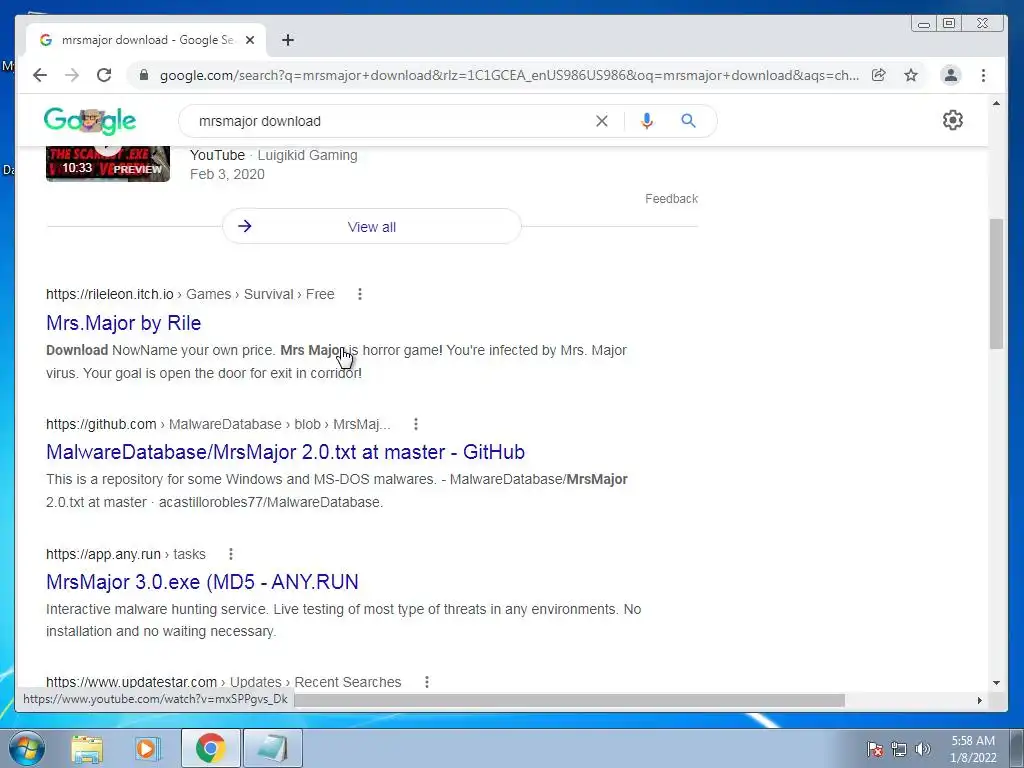Go back to the previous page

(x=40, y=75)
